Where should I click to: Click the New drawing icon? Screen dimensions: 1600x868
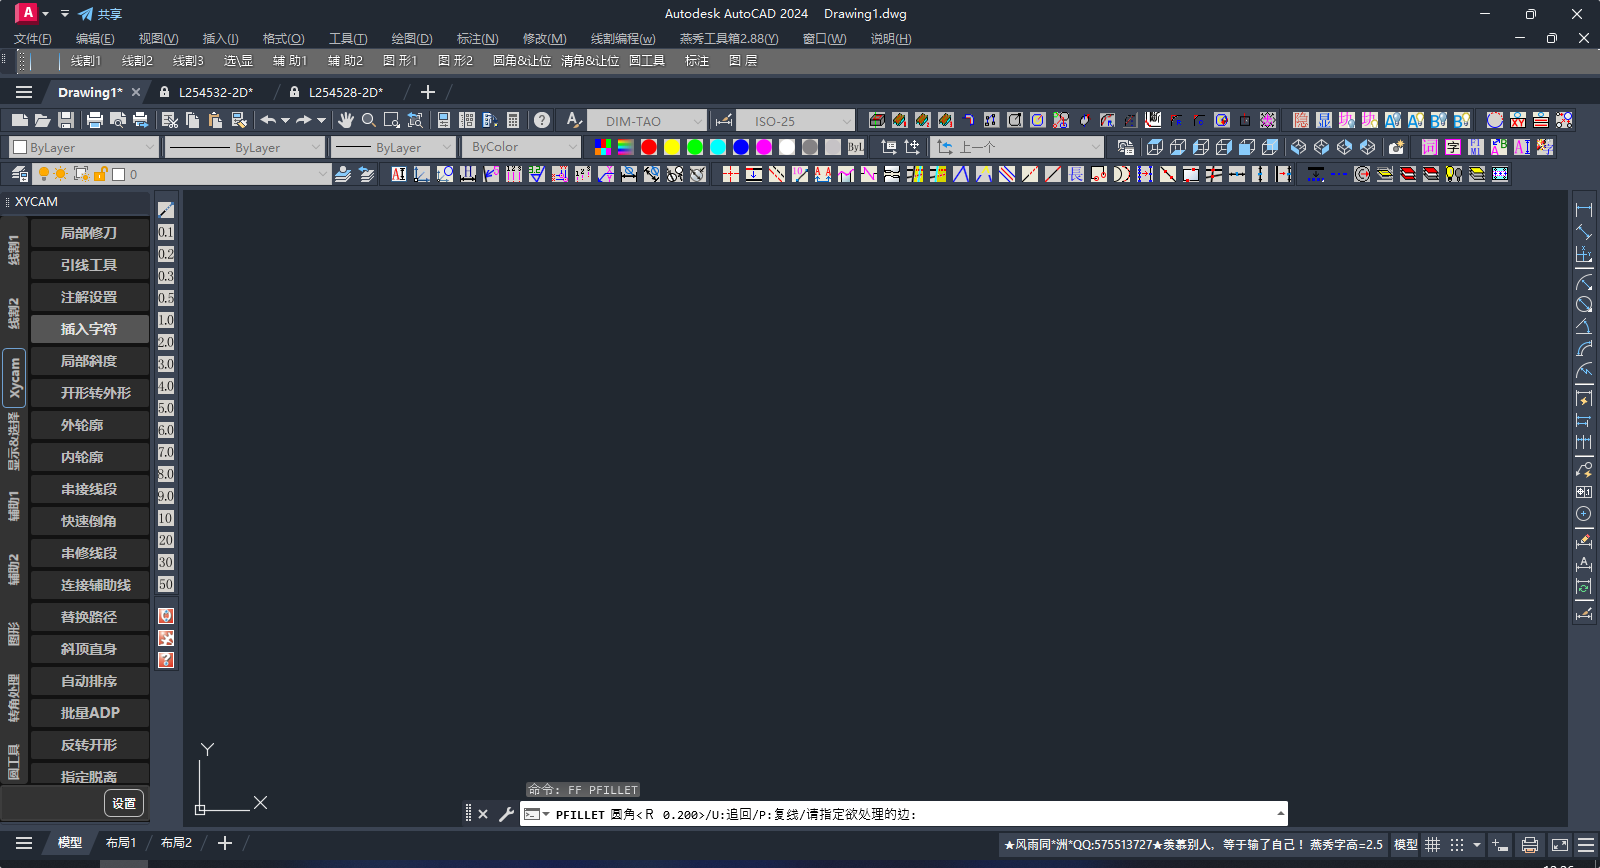pyautogui.click(x=19, y=120)
